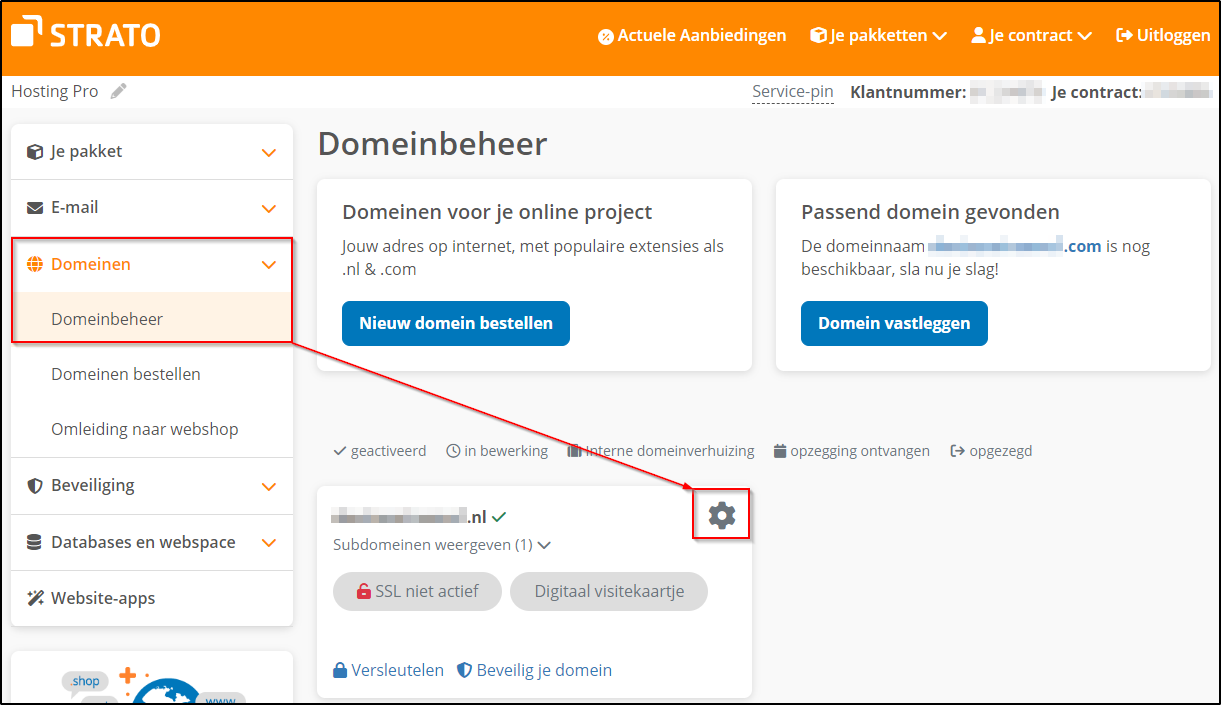The image size is (1221, 705).
Task: Open Omleiding naar webshop
Action: click(145, 429)
